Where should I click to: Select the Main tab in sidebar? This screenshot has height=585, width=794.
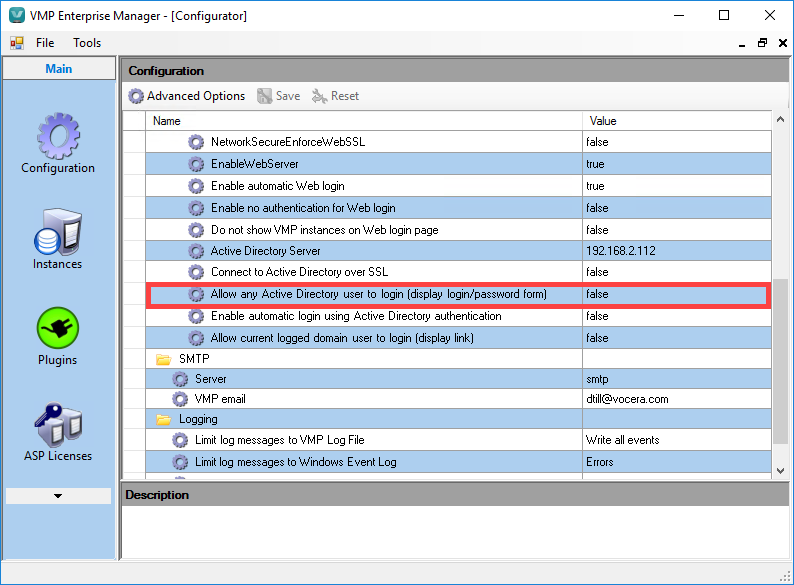[59, 68]
